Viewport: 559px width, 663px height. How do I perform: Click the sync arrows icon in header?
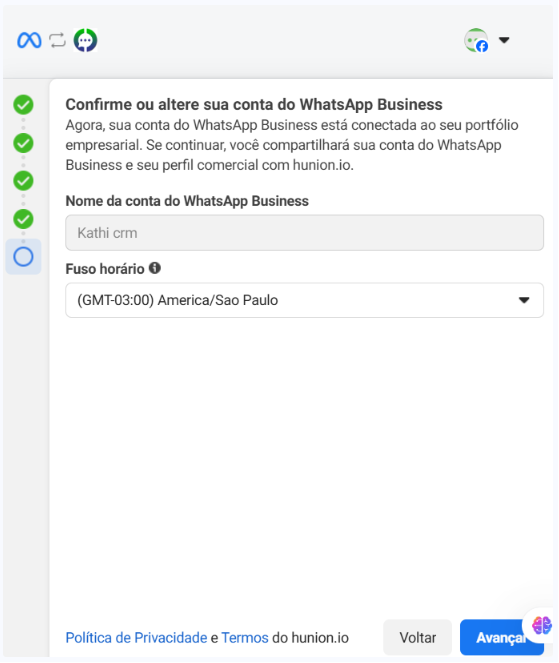57,41
